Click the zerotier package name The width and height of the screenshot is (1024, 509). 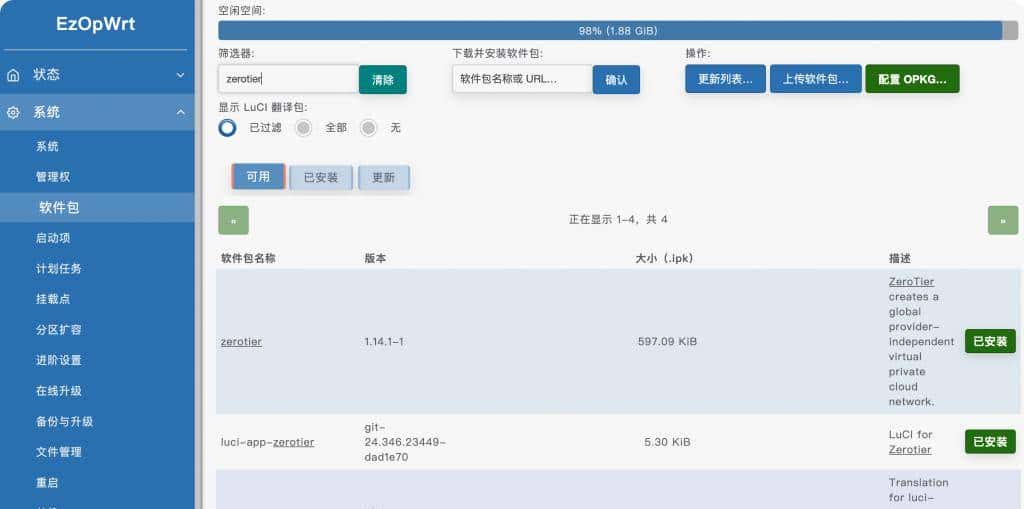point(241,342)
